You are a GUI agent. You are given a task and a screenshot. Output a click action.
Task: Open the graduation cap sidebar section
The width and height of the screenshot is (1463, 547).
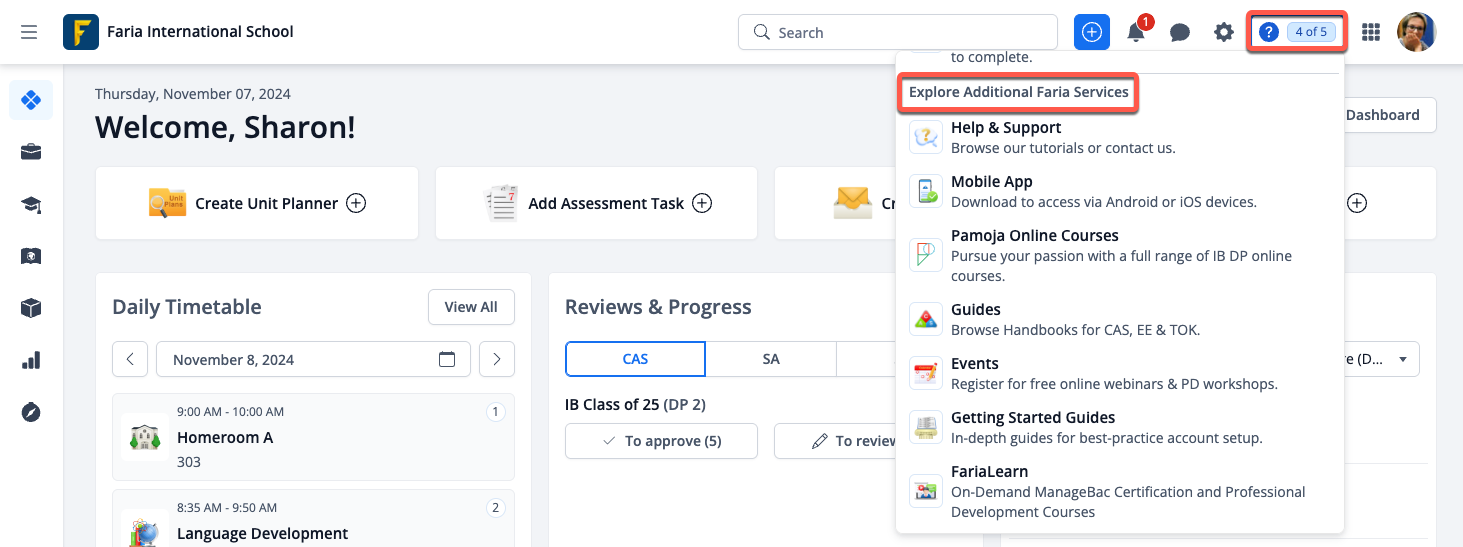click(31, 204)
